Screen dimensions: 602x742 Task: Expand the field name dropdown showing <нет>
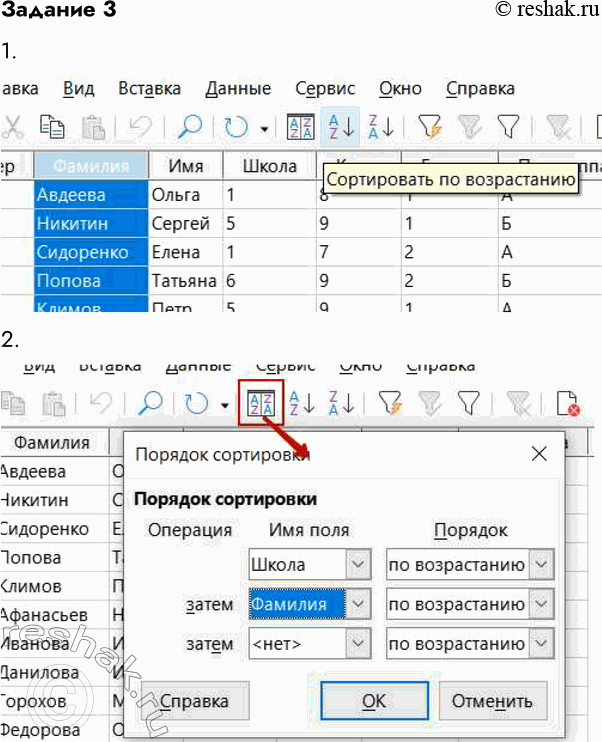[x=358, y=645]
